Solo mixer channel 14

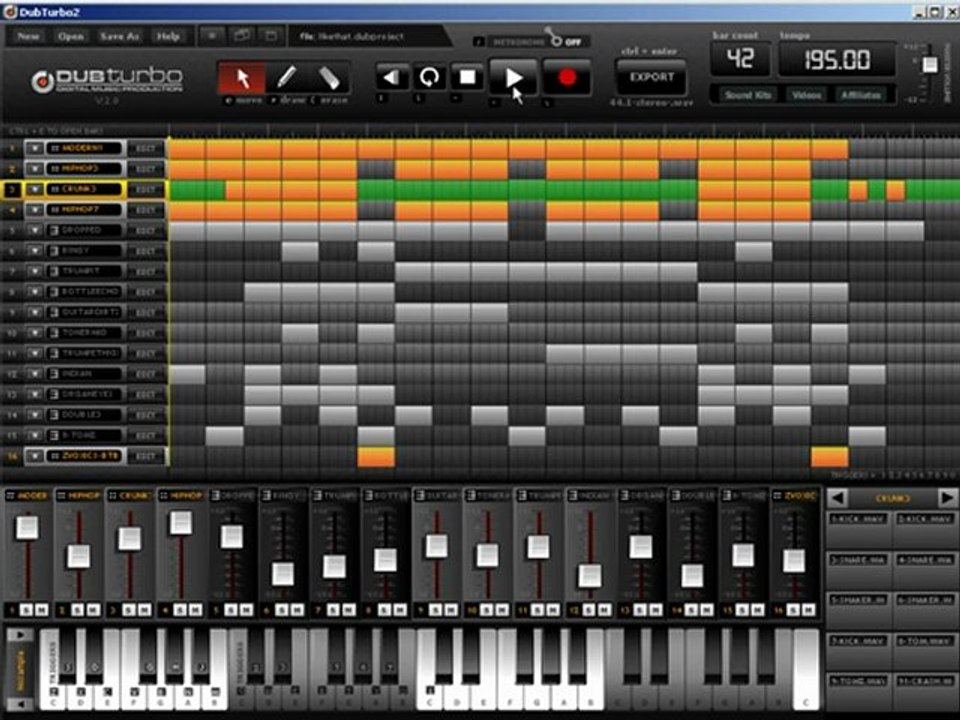point(691,610)
